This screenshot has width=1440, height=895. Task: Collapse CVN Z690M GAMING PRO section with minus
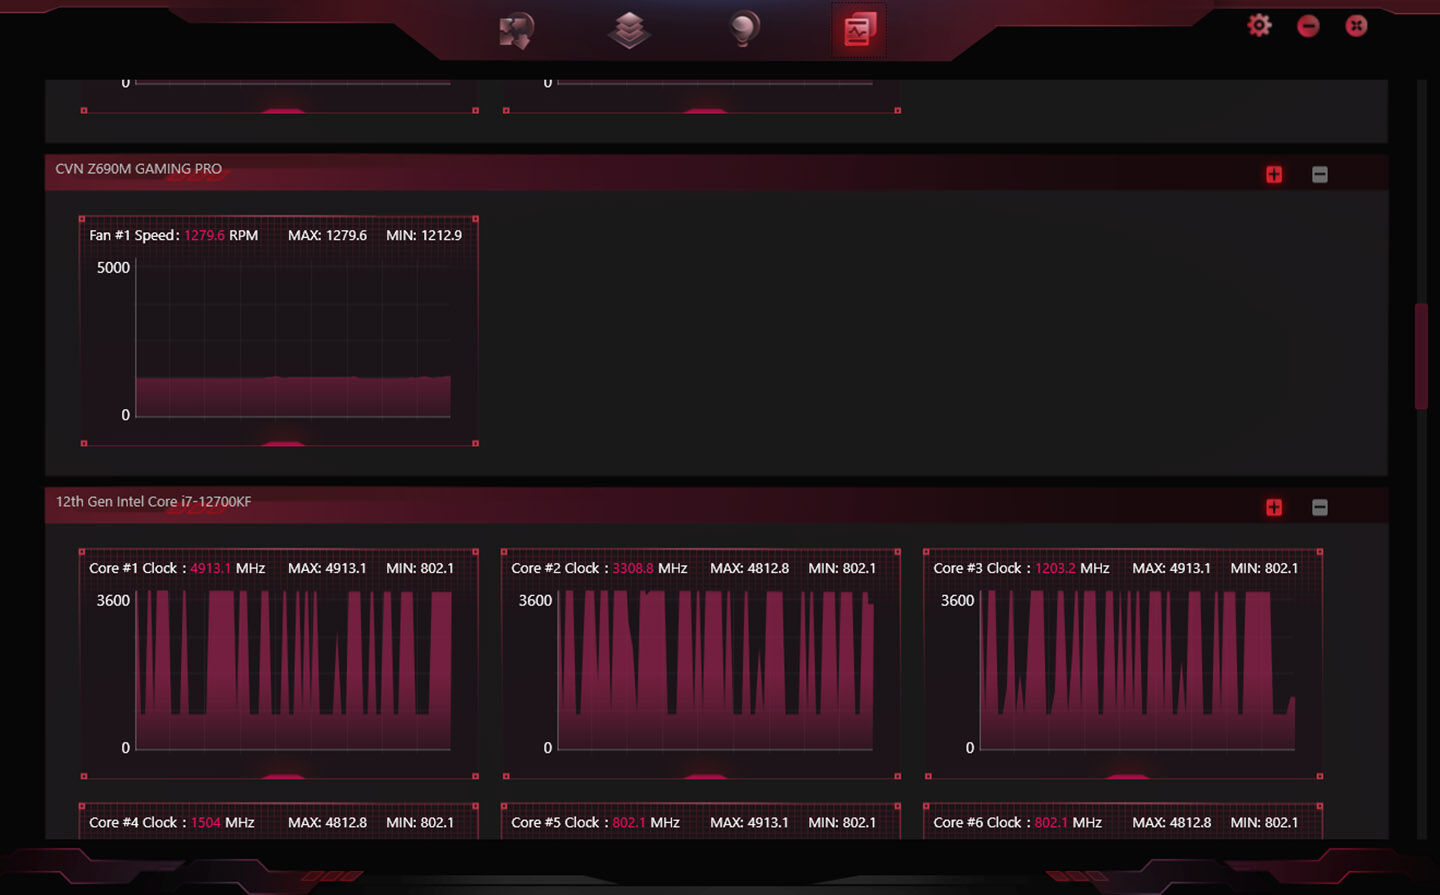[x=1320, y=174]
